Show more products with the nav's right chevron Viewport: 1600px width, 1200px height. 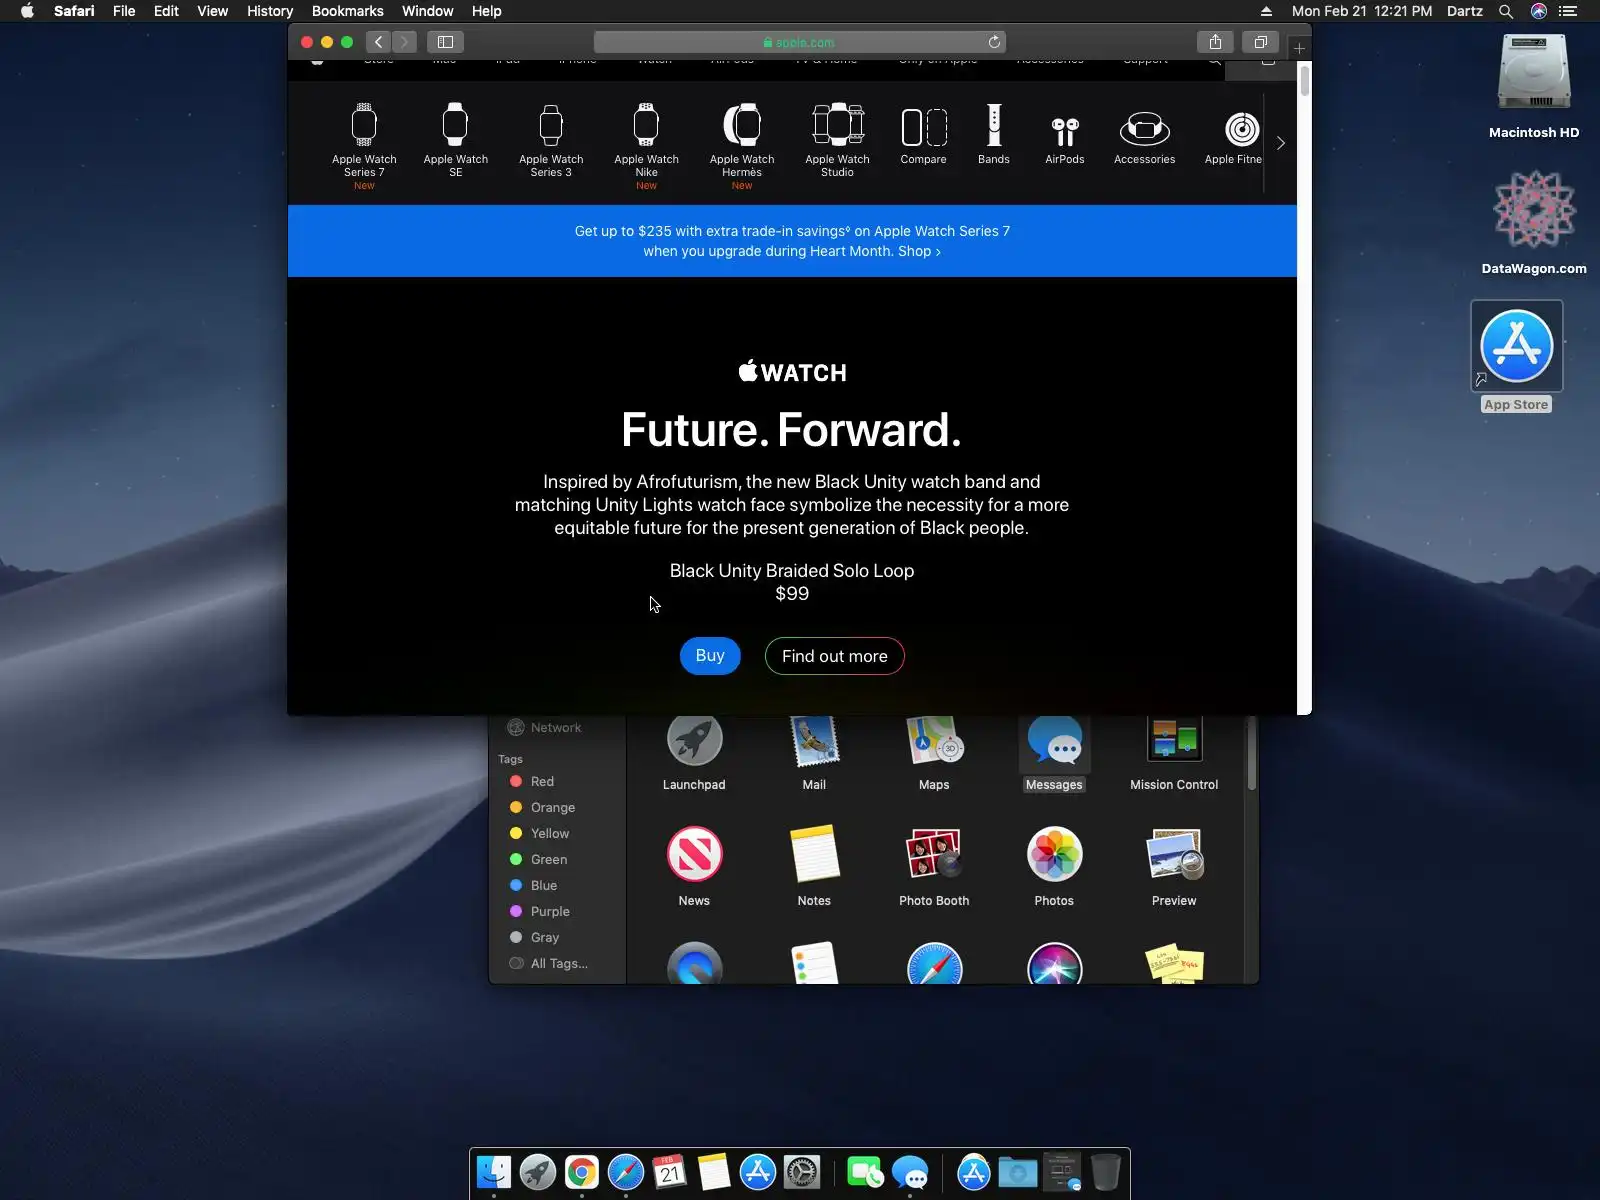(1280, 143)
